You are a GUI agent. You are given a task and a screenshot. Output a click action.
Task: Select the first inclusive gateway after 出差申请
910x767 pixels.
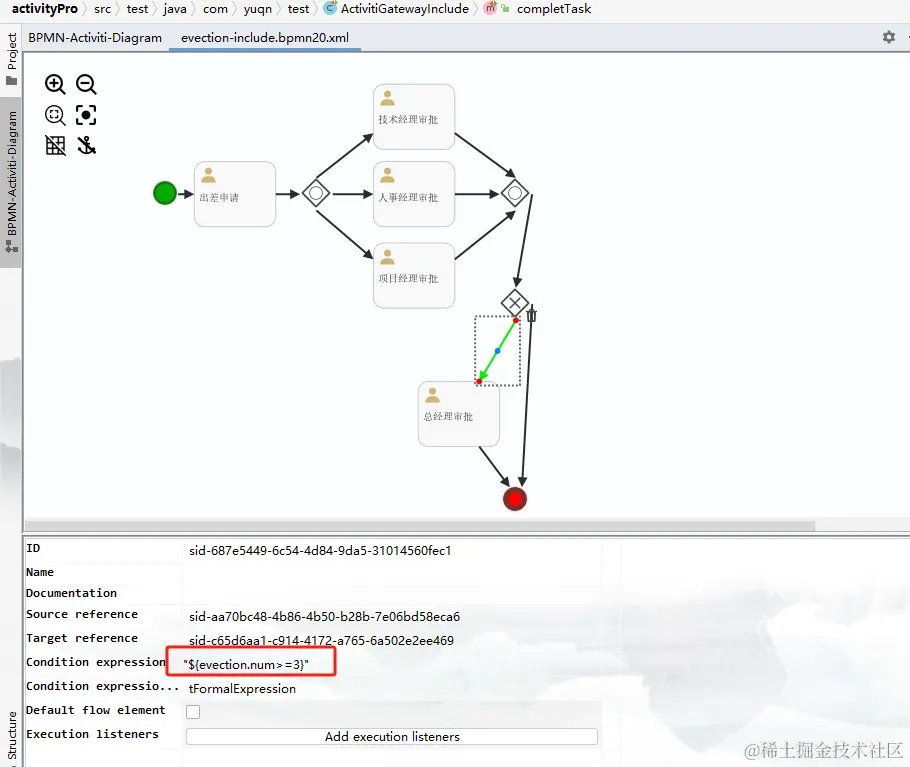[x=316, y=193]
